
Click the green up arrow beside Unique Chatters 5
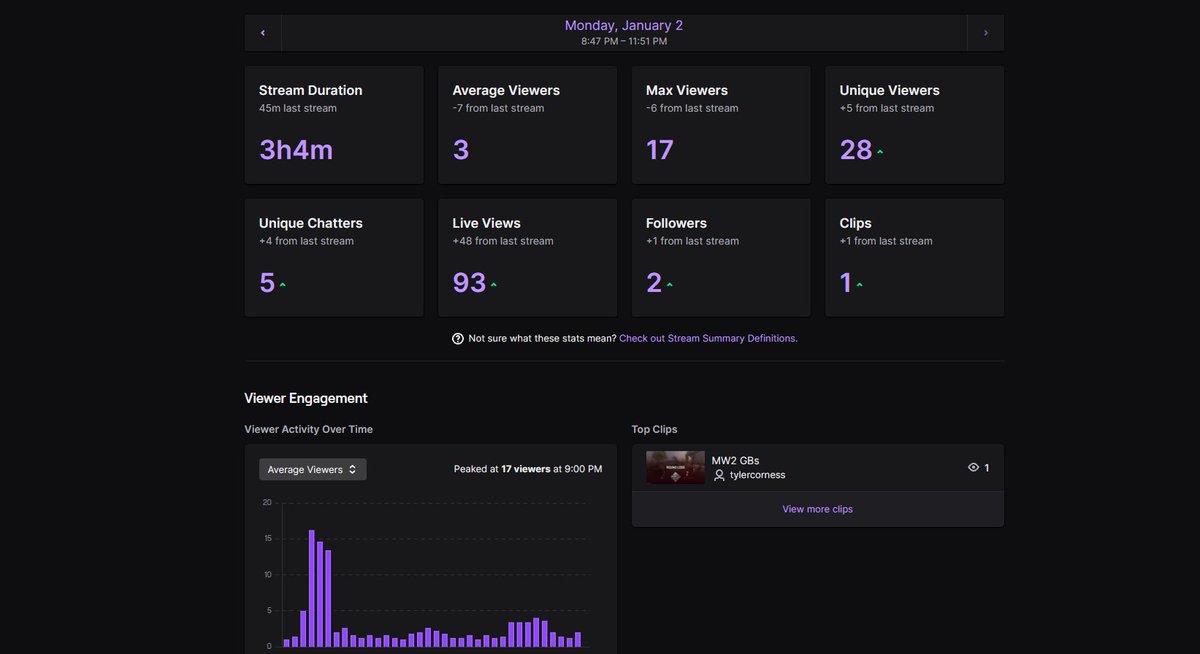coord(282,285)
